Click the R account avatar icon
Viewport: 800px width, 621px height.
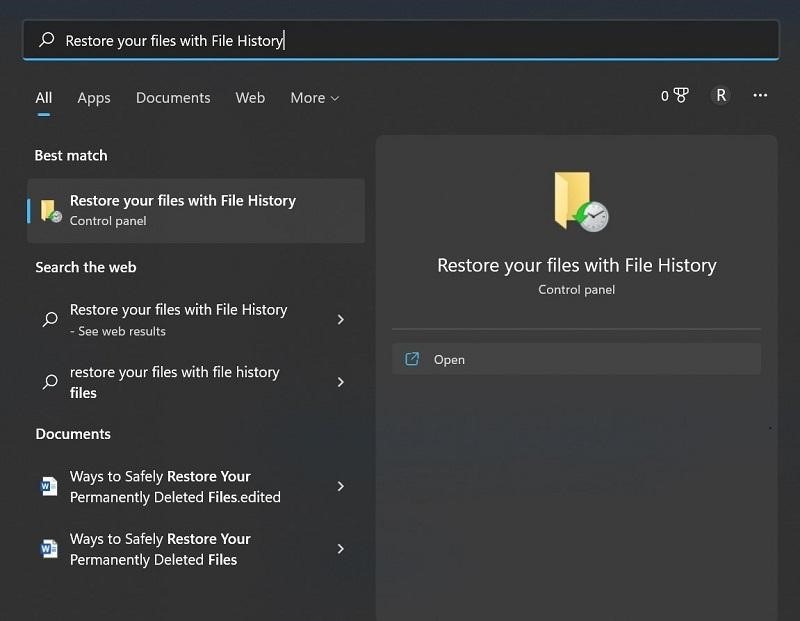[x=721, y=96]
